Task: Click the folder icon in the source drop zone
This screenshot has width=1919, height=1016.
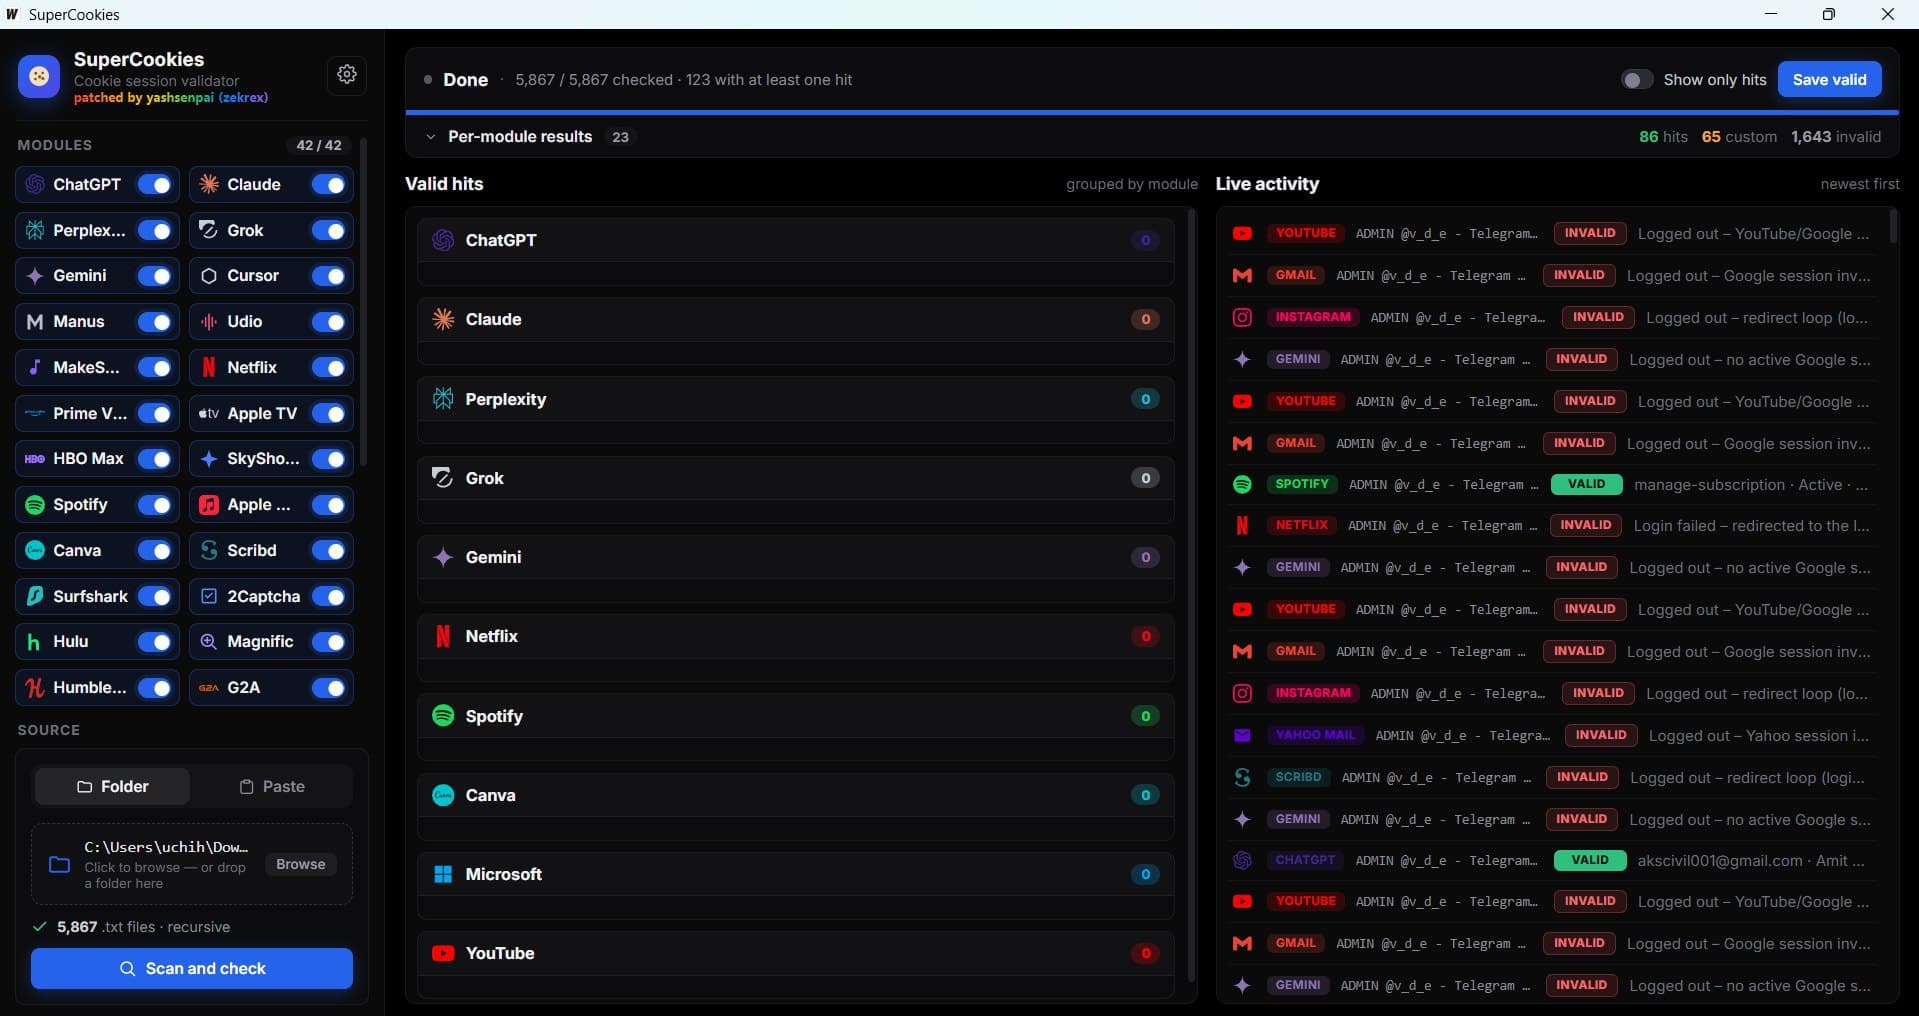Action: tap(60, 865)
